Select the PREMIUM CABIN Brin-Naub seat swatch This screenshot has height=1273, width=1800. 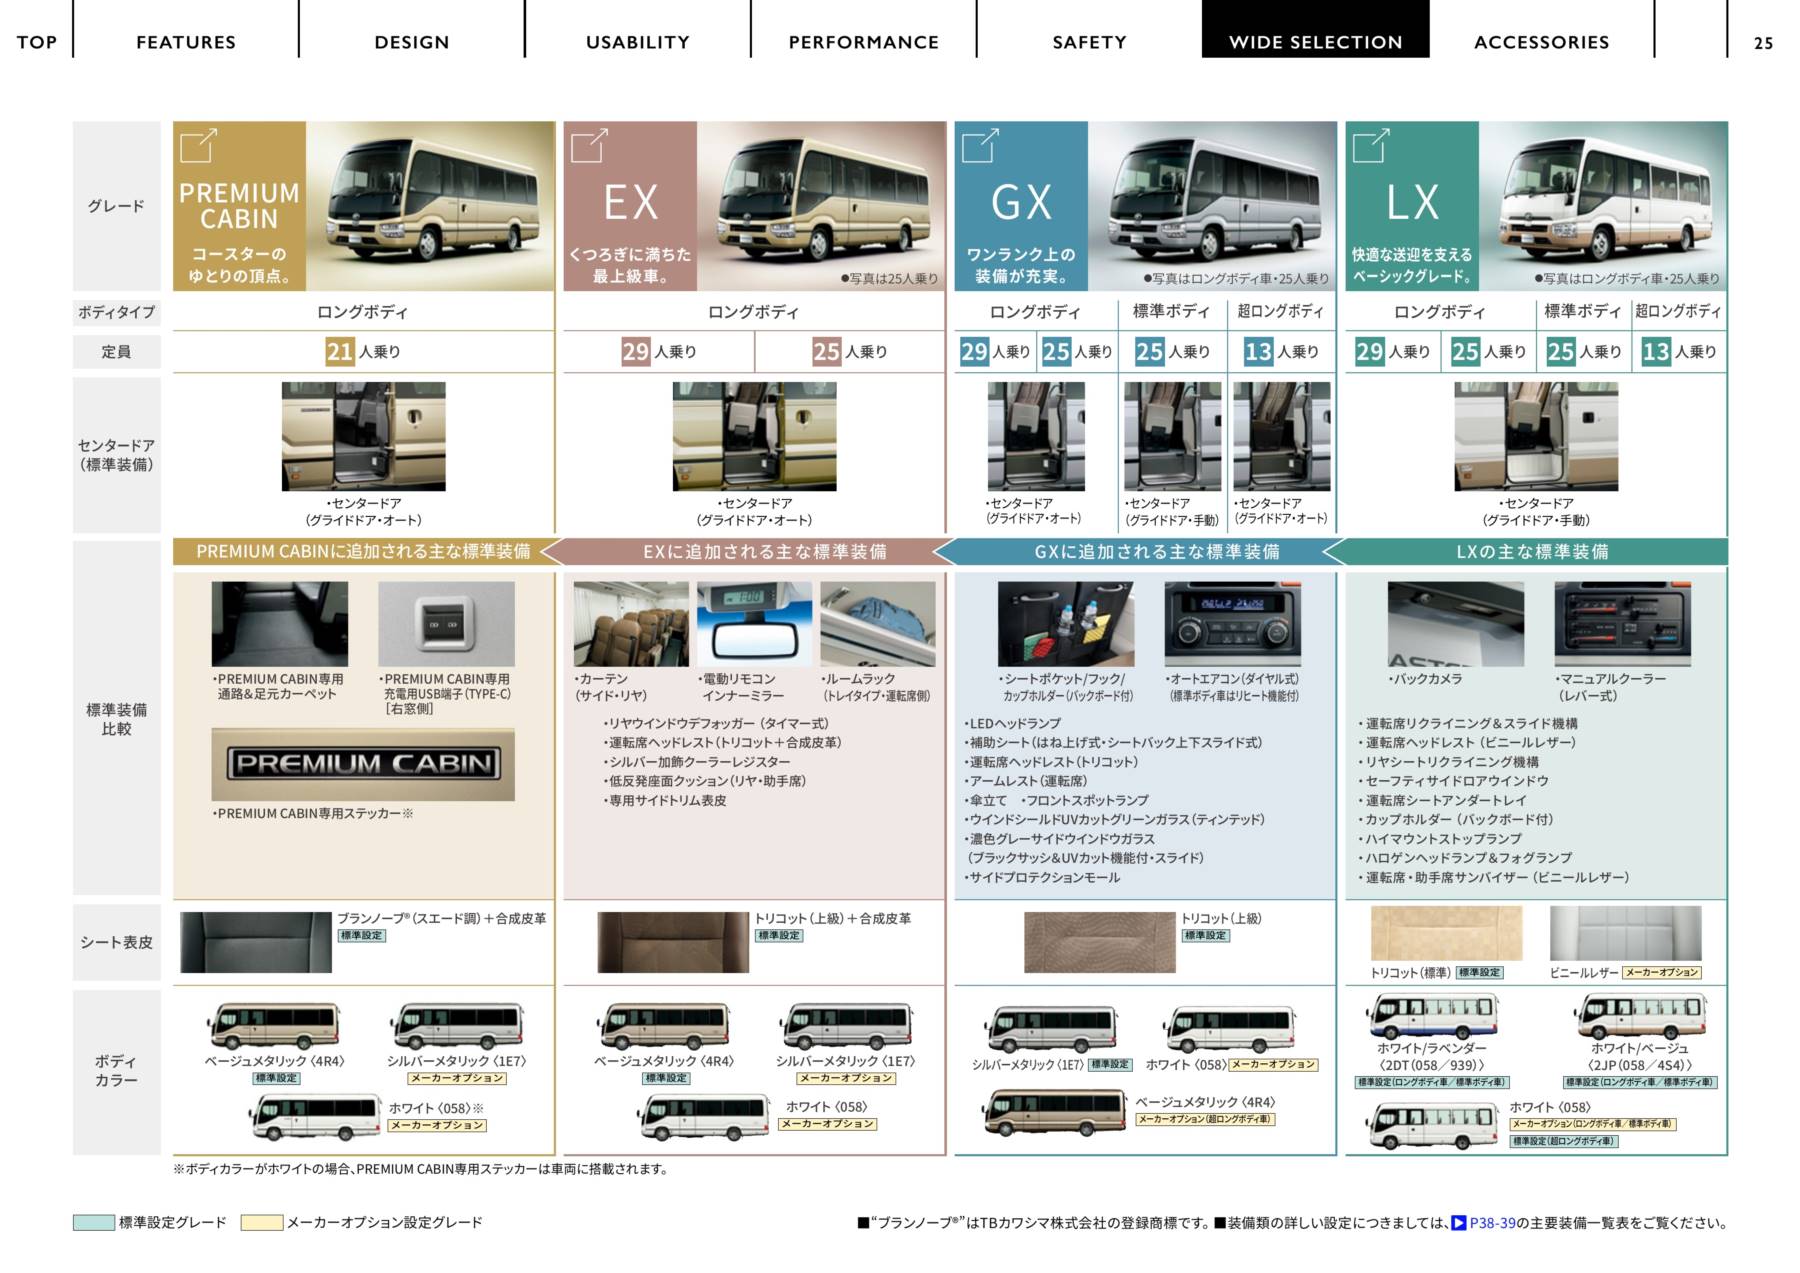(256, 942)
